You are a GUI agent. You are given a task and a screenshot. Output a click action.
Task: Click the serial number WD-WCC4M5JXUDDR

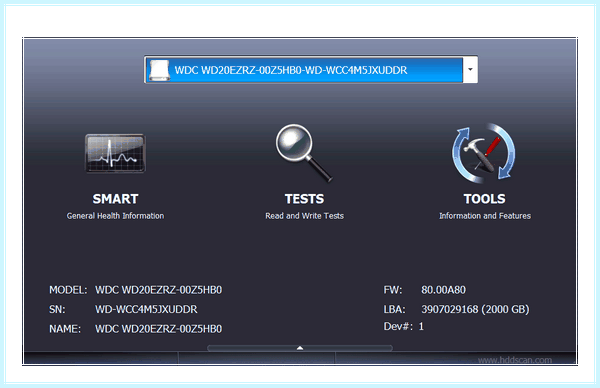146,309
